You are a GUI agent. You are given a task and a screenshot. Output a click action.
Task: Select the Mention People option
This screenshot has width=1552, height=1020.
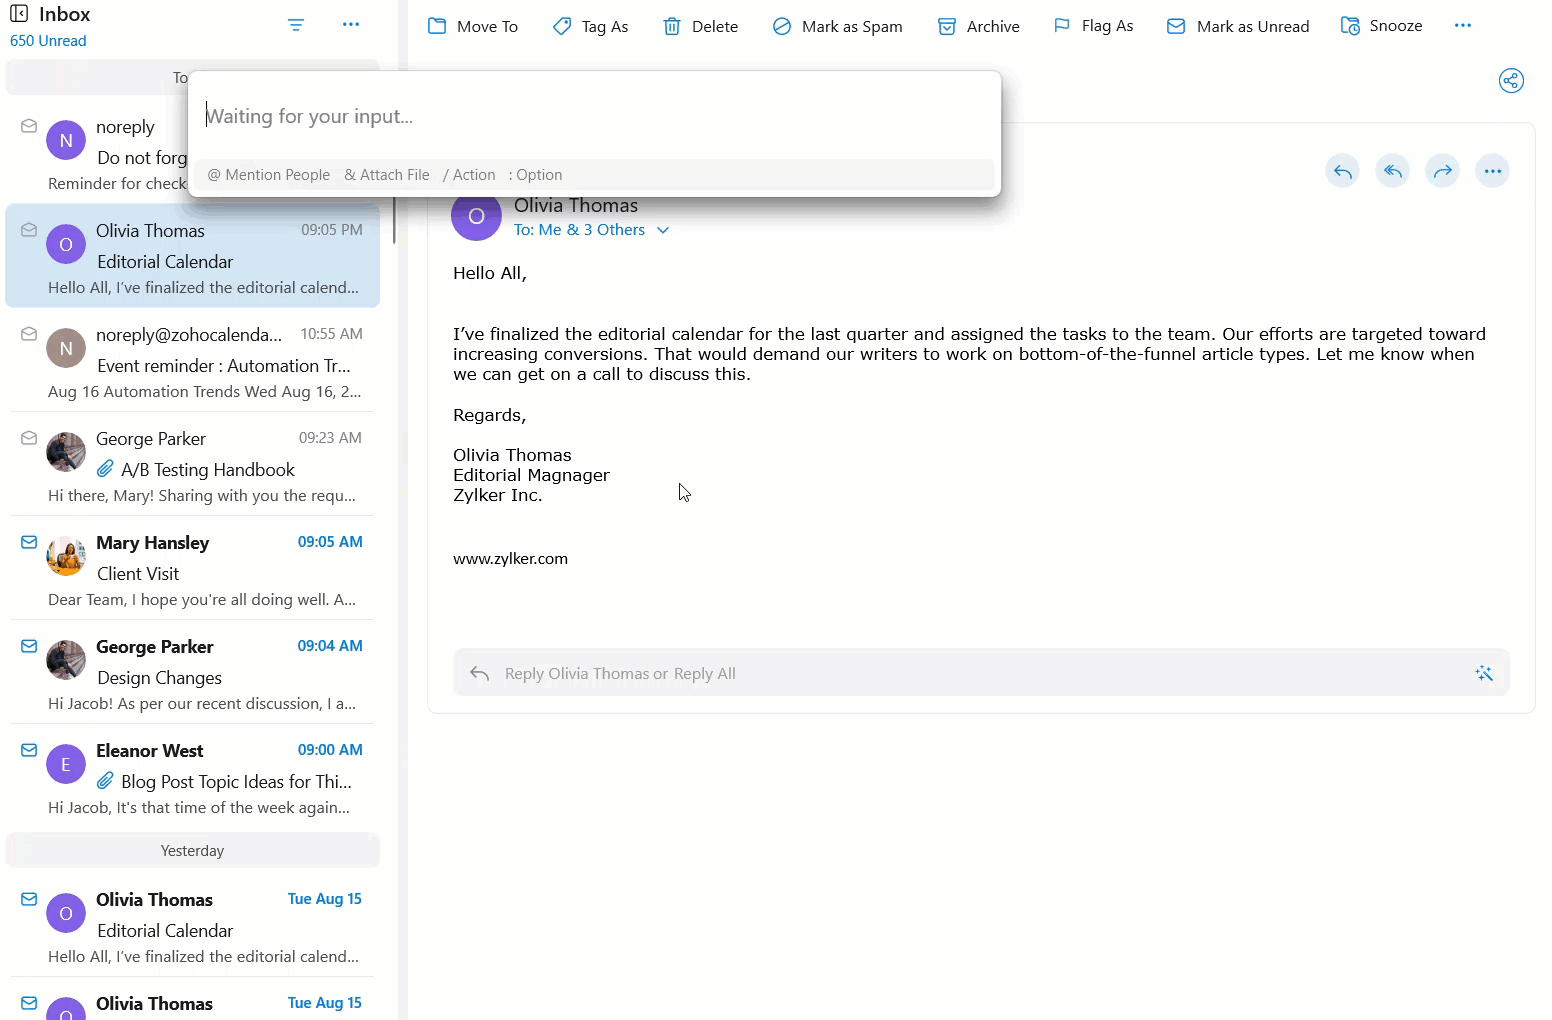tap(269, 175)
